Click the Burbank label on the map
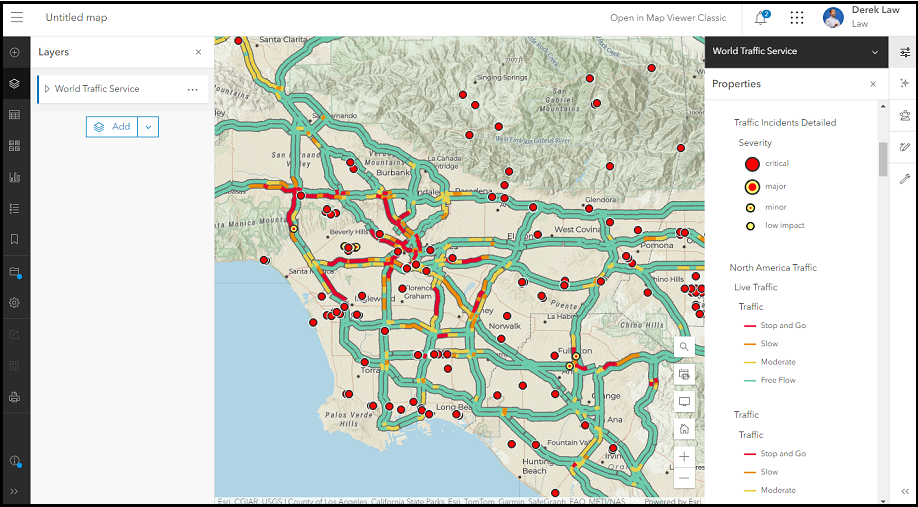Viewport: 918px width, 507px height. 393,173
